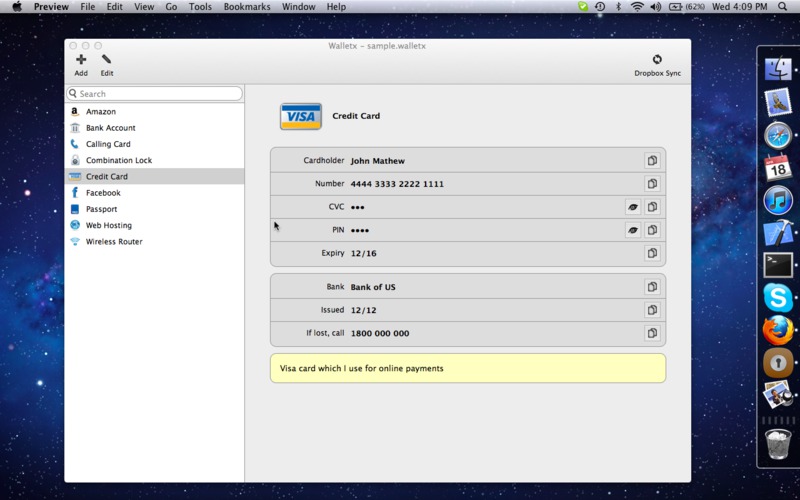800x500 pixels.
Task: Copy the Expiry date value
Action: tap(652, 254)
